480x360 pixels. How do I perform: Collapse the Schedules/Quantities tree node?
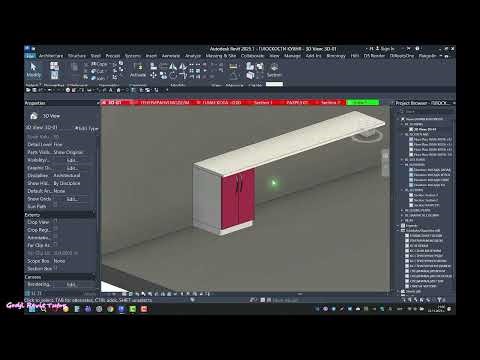click(x=398, y=230)
